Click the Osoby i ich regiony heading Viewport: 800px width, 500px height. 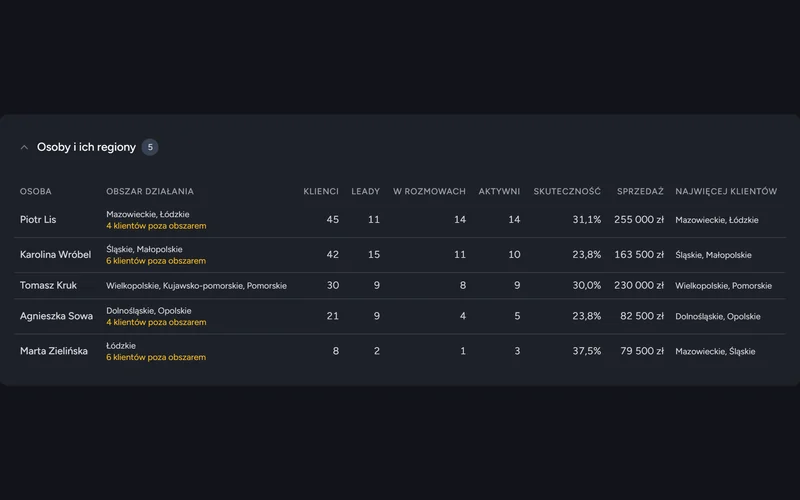[x=86, y=147]
